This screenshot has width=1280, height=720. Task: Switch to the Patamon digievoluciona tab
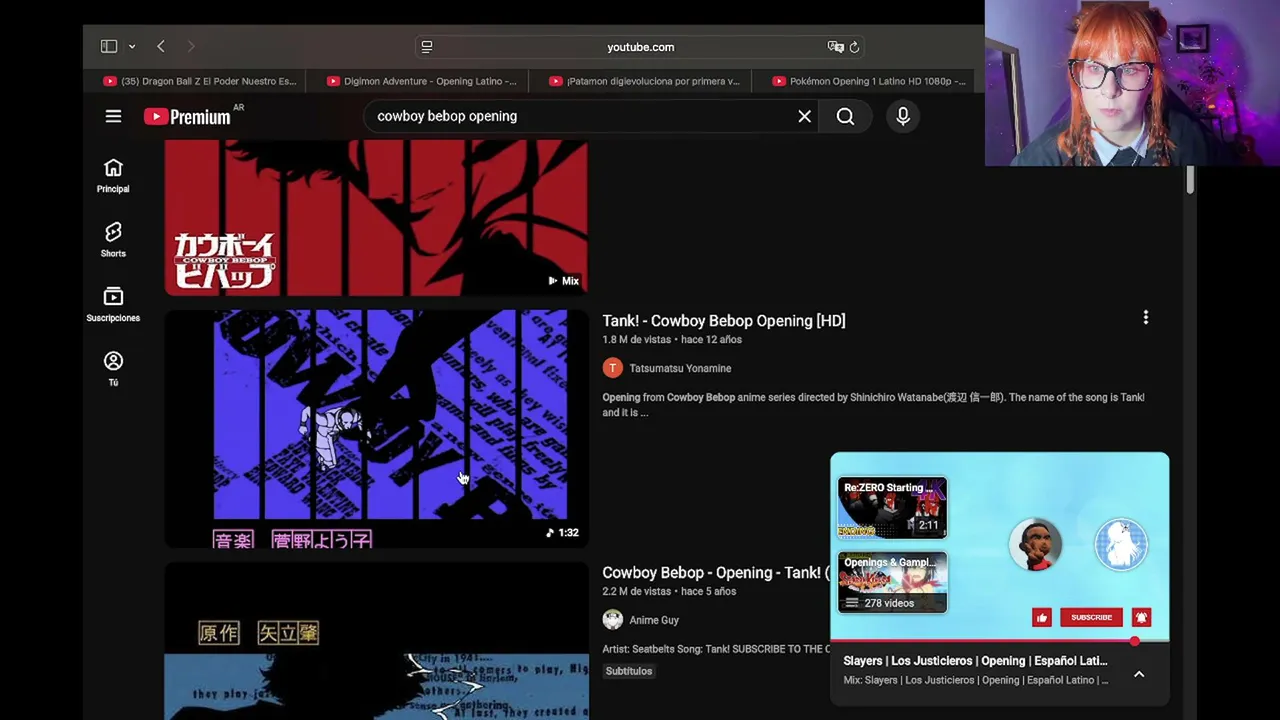point(645,81)
